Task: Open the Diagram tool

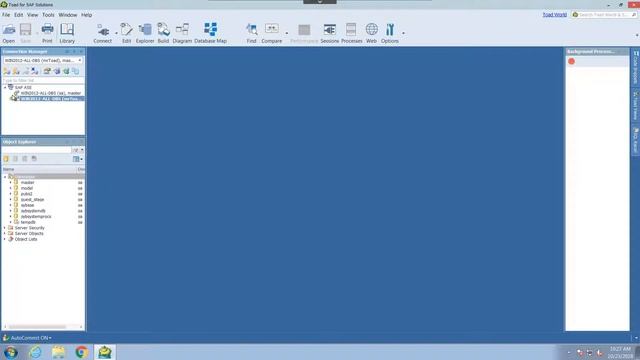Action: coord(182,33)
